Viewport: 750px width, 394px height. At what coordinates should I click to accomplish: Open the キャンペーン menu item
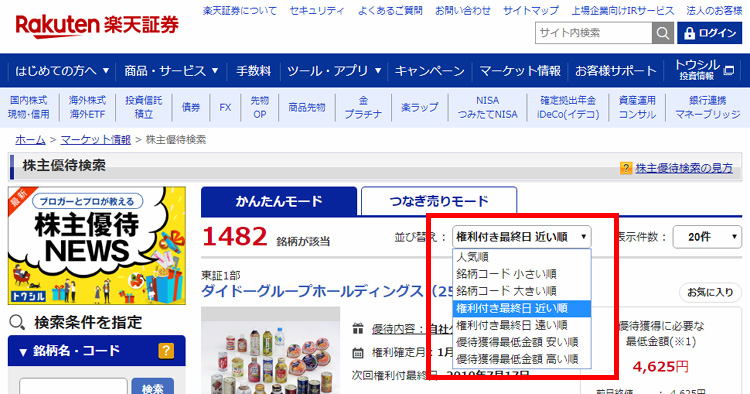coord(430,71)
